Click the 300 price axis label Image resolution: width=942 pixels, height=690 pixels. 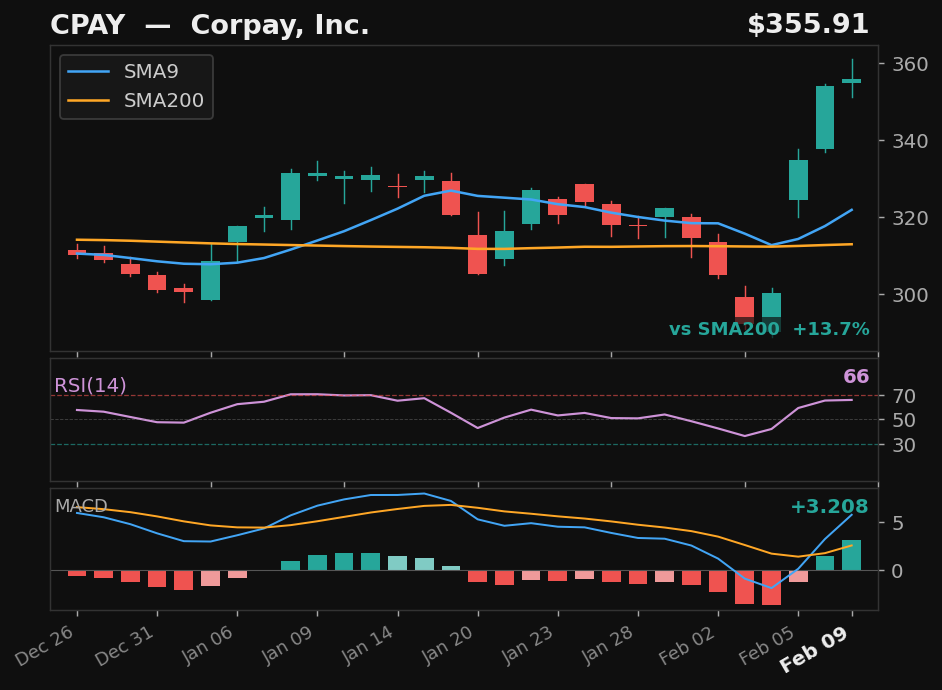click(910, 295)
